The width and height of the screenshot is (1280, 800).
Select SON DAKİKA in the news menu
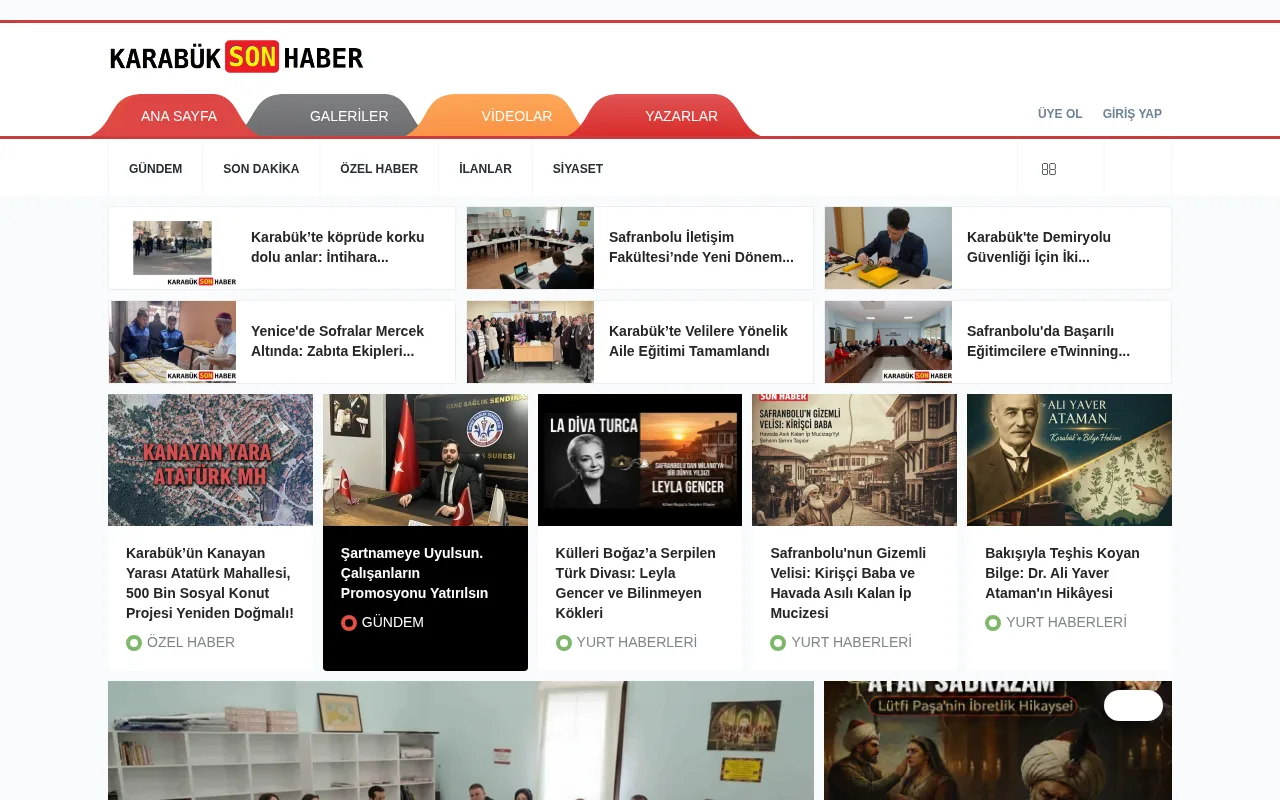(x=261, y=168)
